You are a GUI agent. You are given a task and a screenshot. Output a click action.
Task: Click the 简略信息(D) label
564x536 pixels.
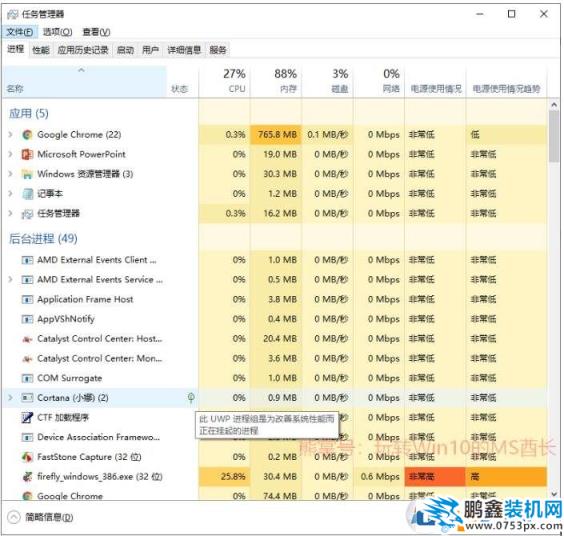coord(49,517)
